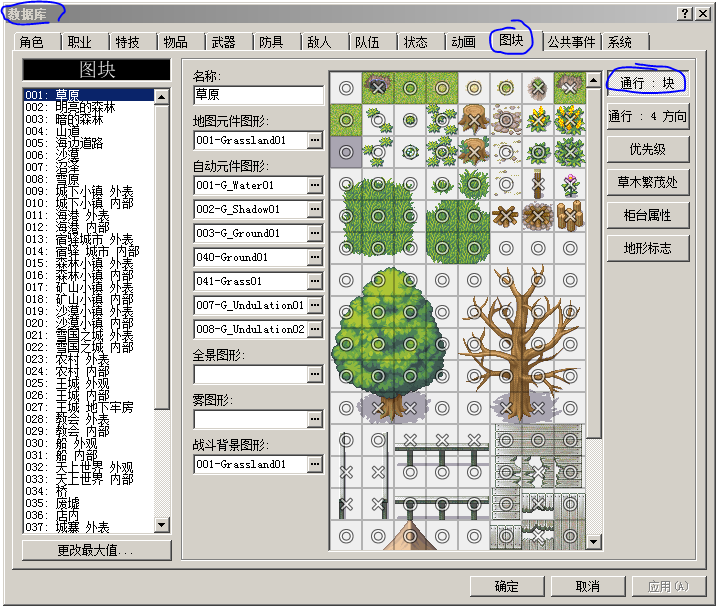Cancel with the 取消 button
716x606 pixels.
pyautogui.click(x=588, y=586)
